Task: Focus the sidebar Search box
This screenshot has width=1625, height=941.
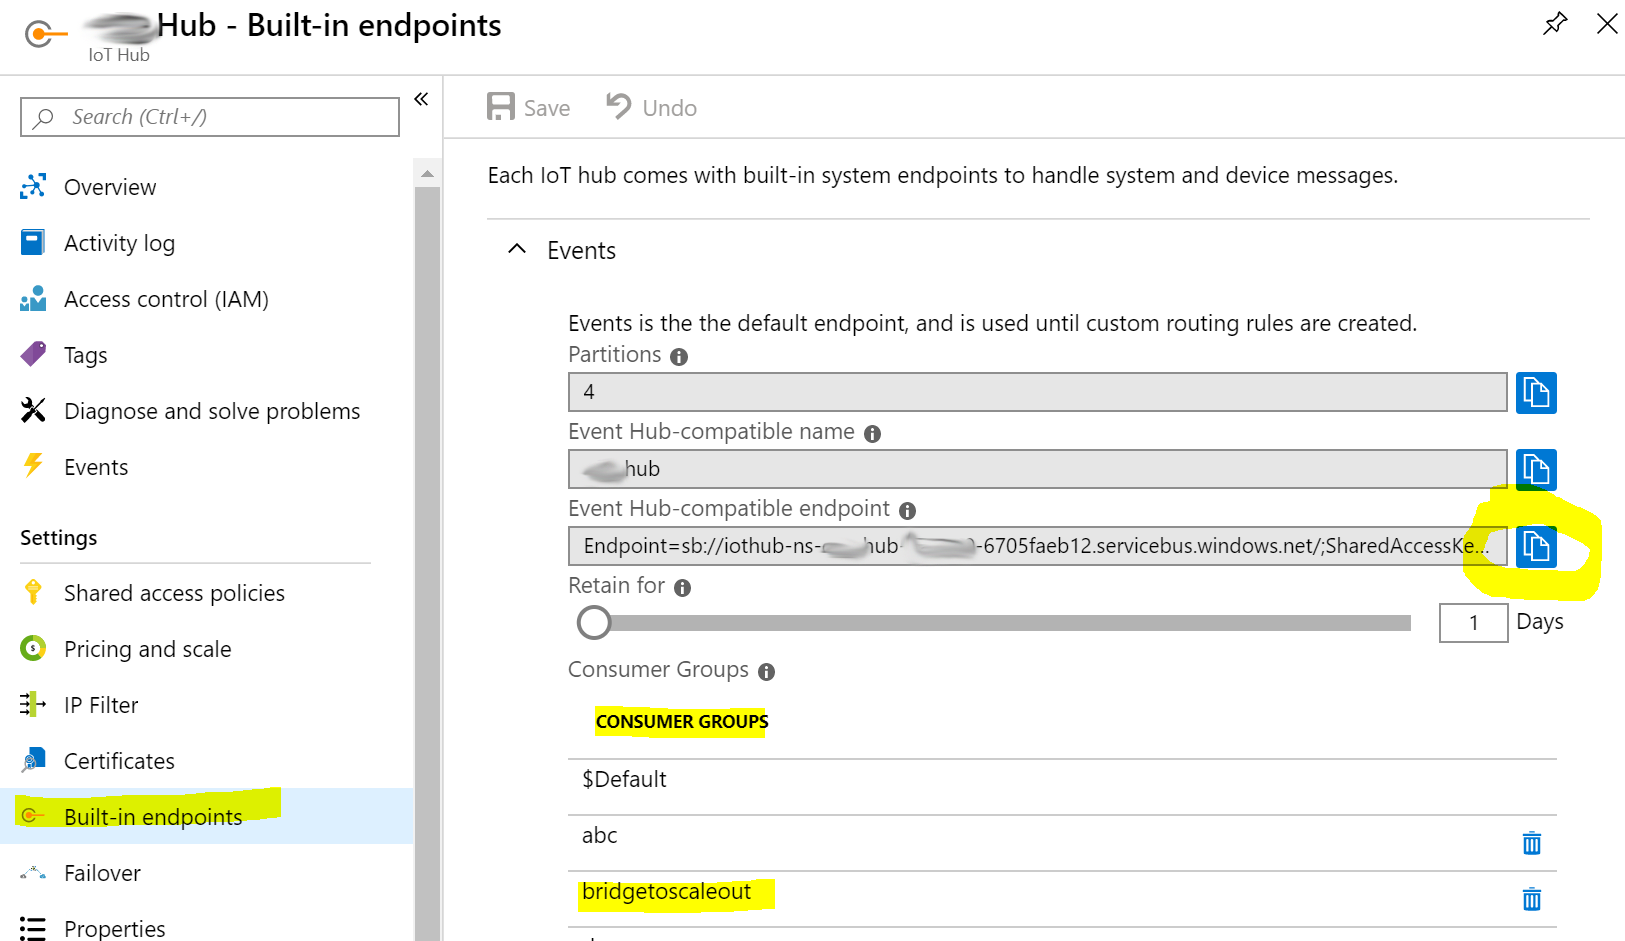Action: (x=210, y=117)
